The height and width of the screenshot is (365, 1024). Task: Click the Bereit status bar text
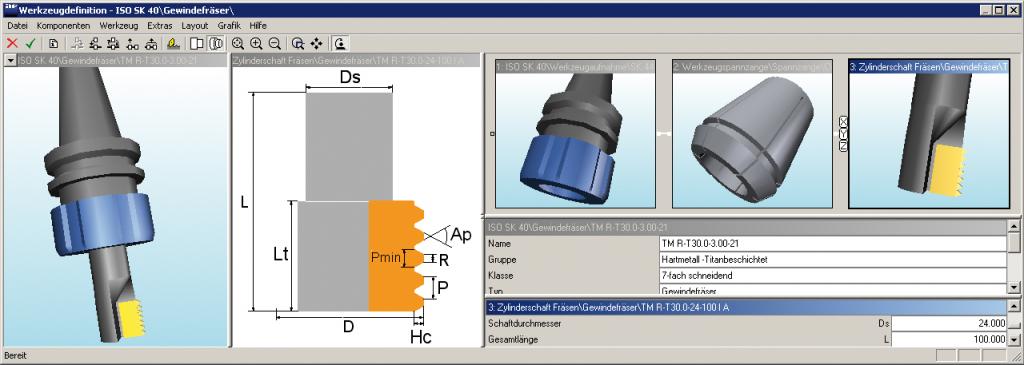tap(16, 356)
